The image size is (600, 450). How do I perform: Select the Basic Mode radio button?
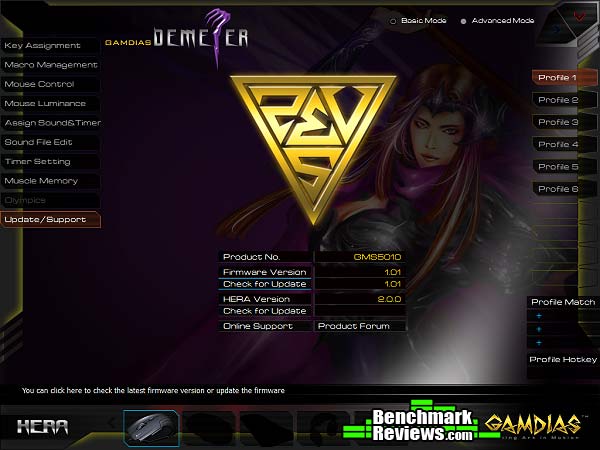(x=392, y=20)
